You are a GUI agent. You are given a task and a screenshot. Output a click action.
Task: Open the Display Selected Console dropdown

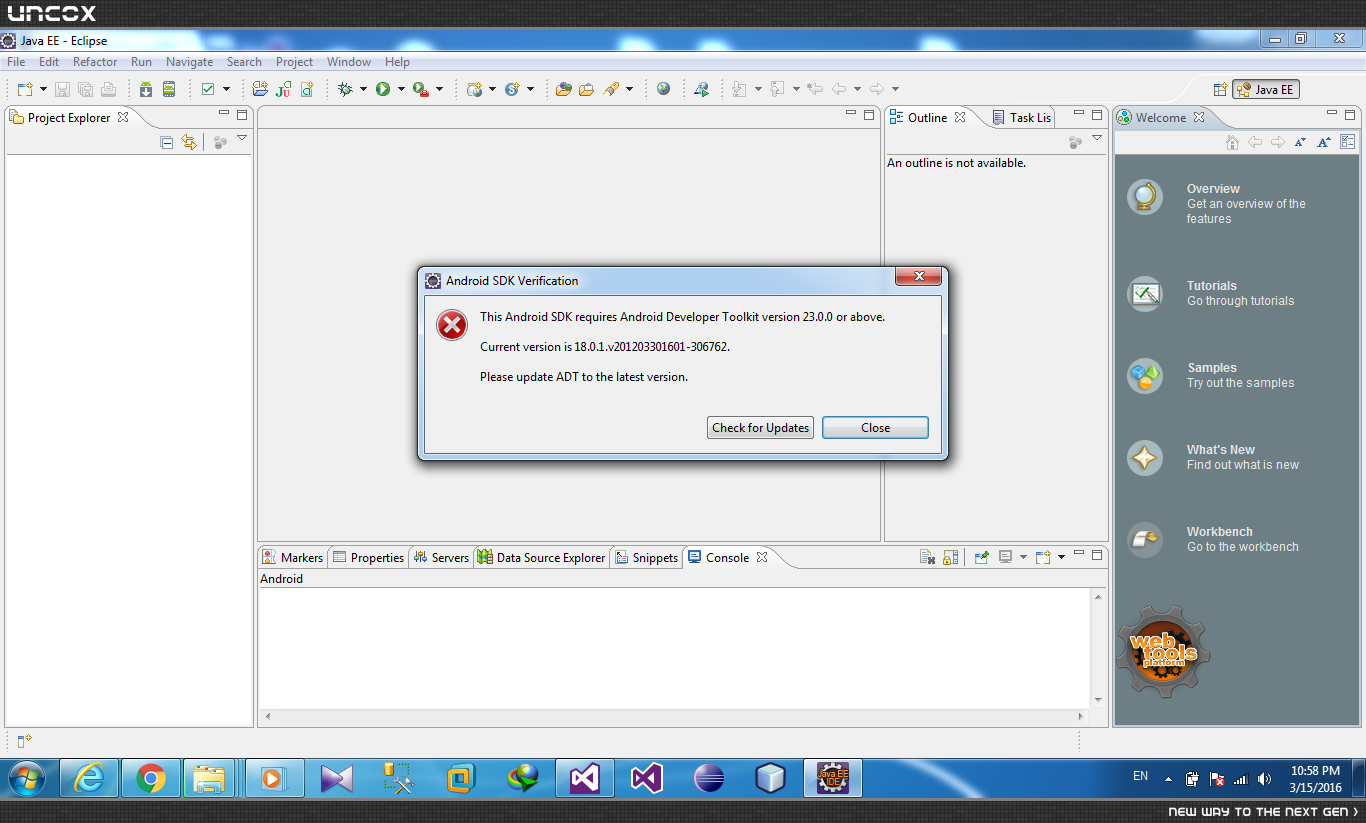pyautogui.click(x=1023, y=557)
